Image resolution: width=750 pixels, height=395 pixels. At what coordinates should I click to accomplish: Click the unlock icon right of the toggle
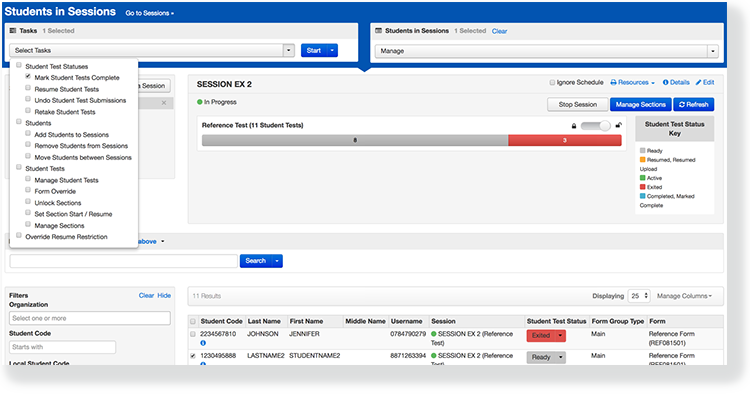coord(618,125)
